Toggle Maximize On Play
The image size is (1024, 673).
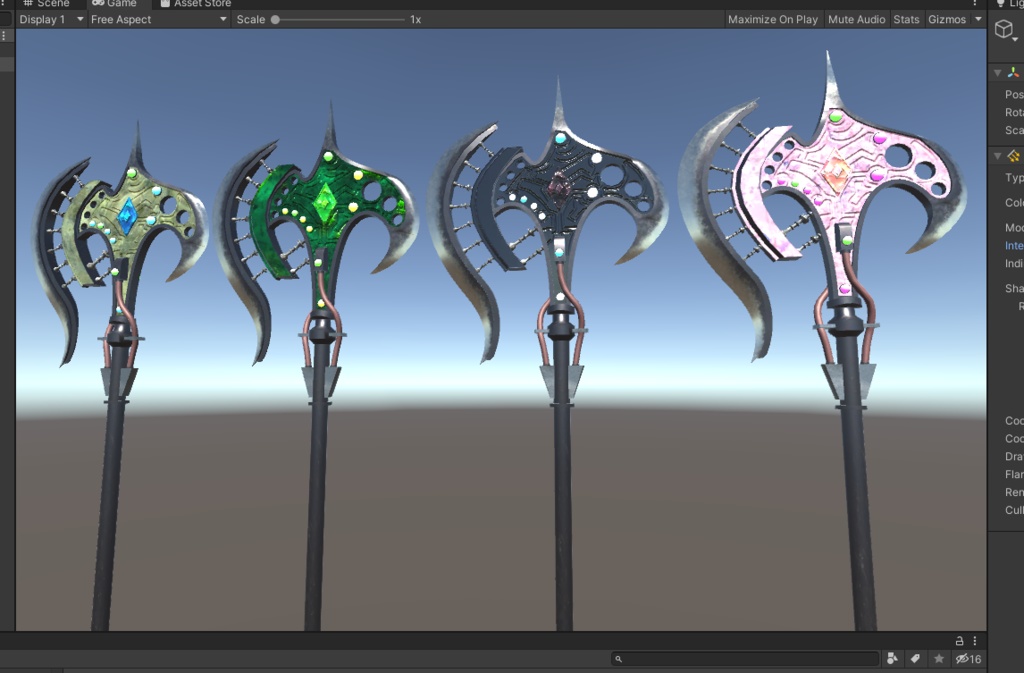(x=773, y=18)
